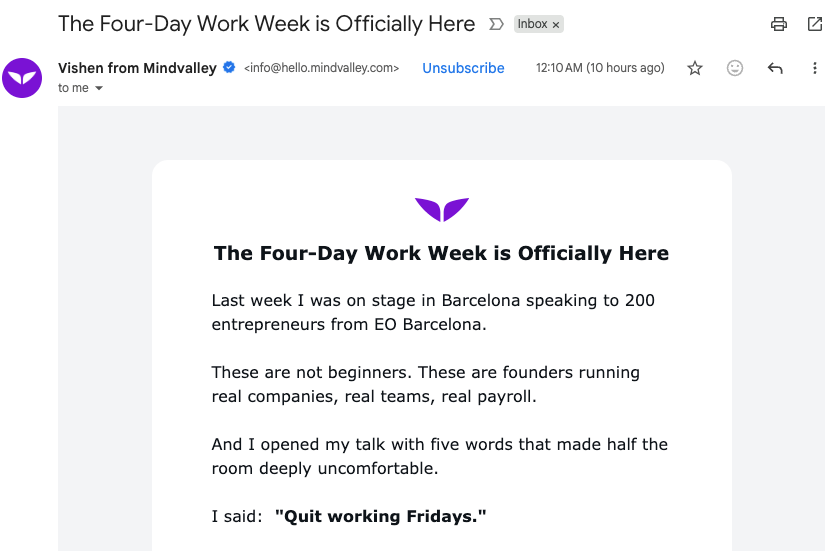Click the bold "Quit working Fridays." text
The image size is (837, 551).
pyautogui.click(x=381, y=516)
